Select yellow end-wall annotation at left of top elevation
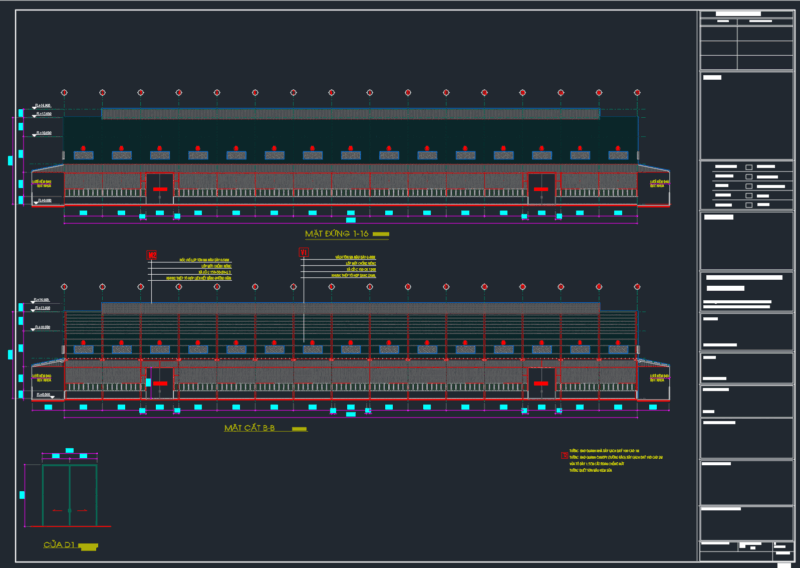This screenshot has width=800, height=568. pyautogui.click(x=43, y=184)
